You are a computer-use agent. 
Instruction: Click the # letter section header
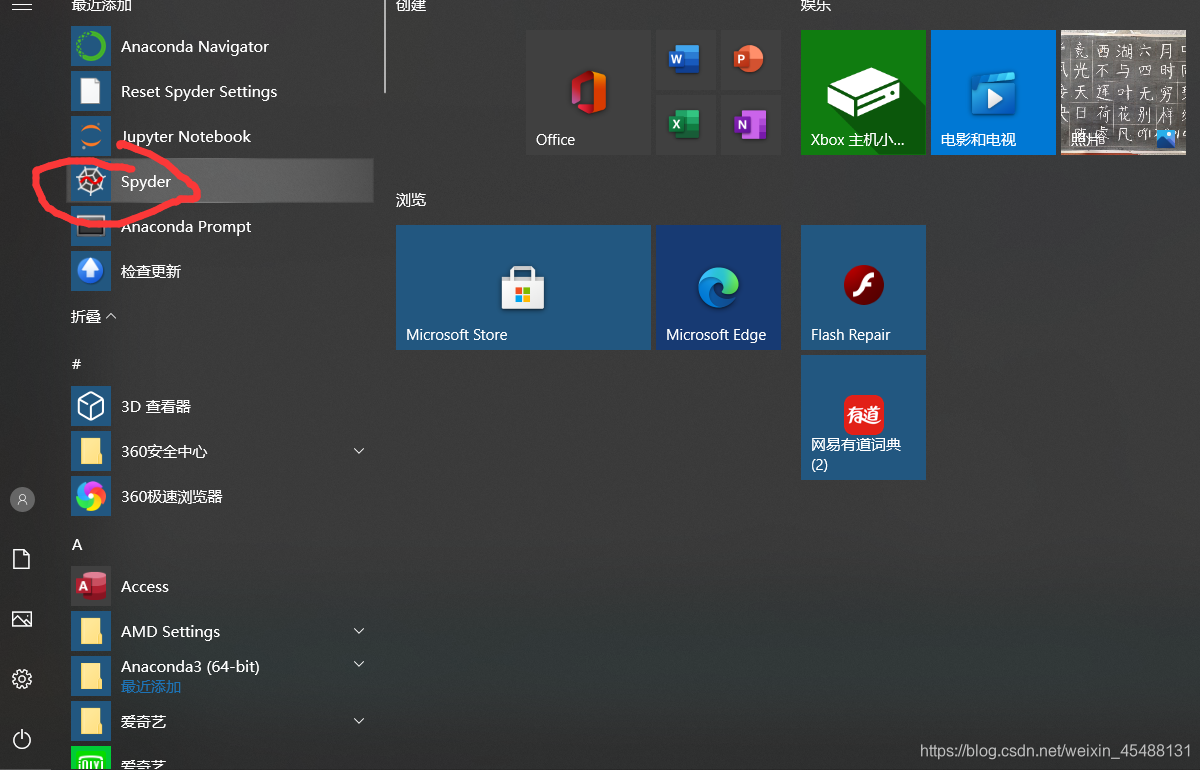pyautogui.click(x=76, y=363)
